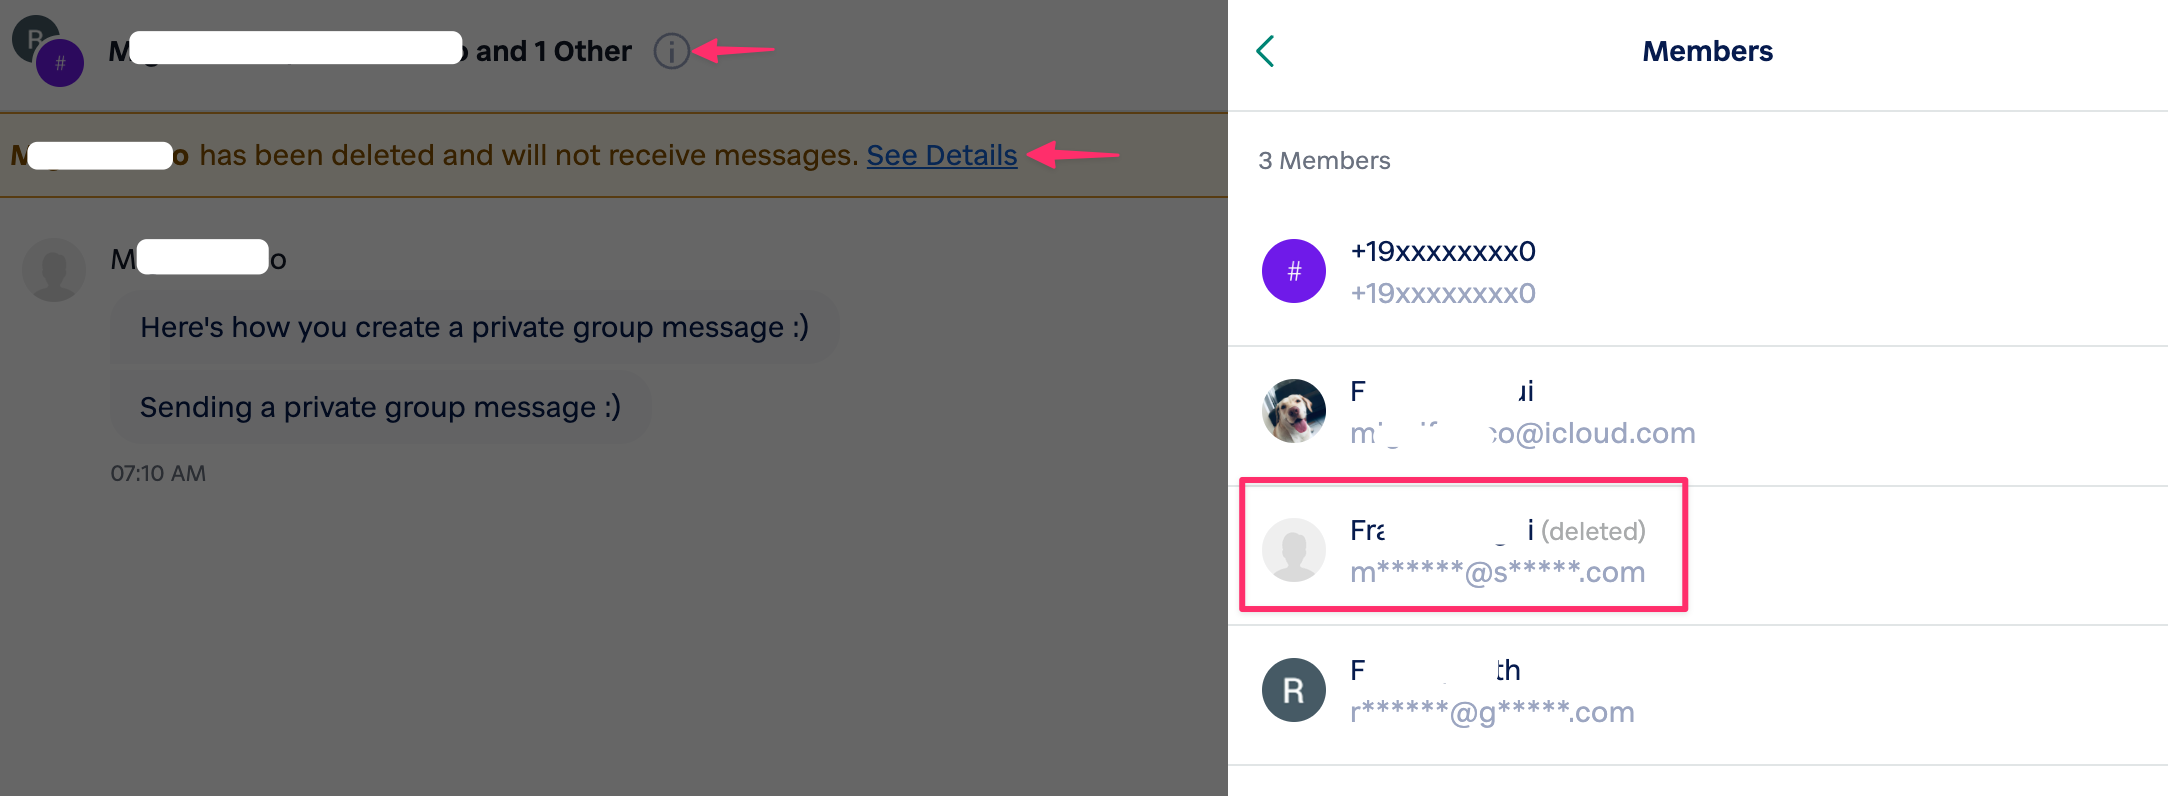Viewport: 2168px width, 796px height.
Task: Click the Members panel title
Action: pyautogui.click(x=1706, y=50)
